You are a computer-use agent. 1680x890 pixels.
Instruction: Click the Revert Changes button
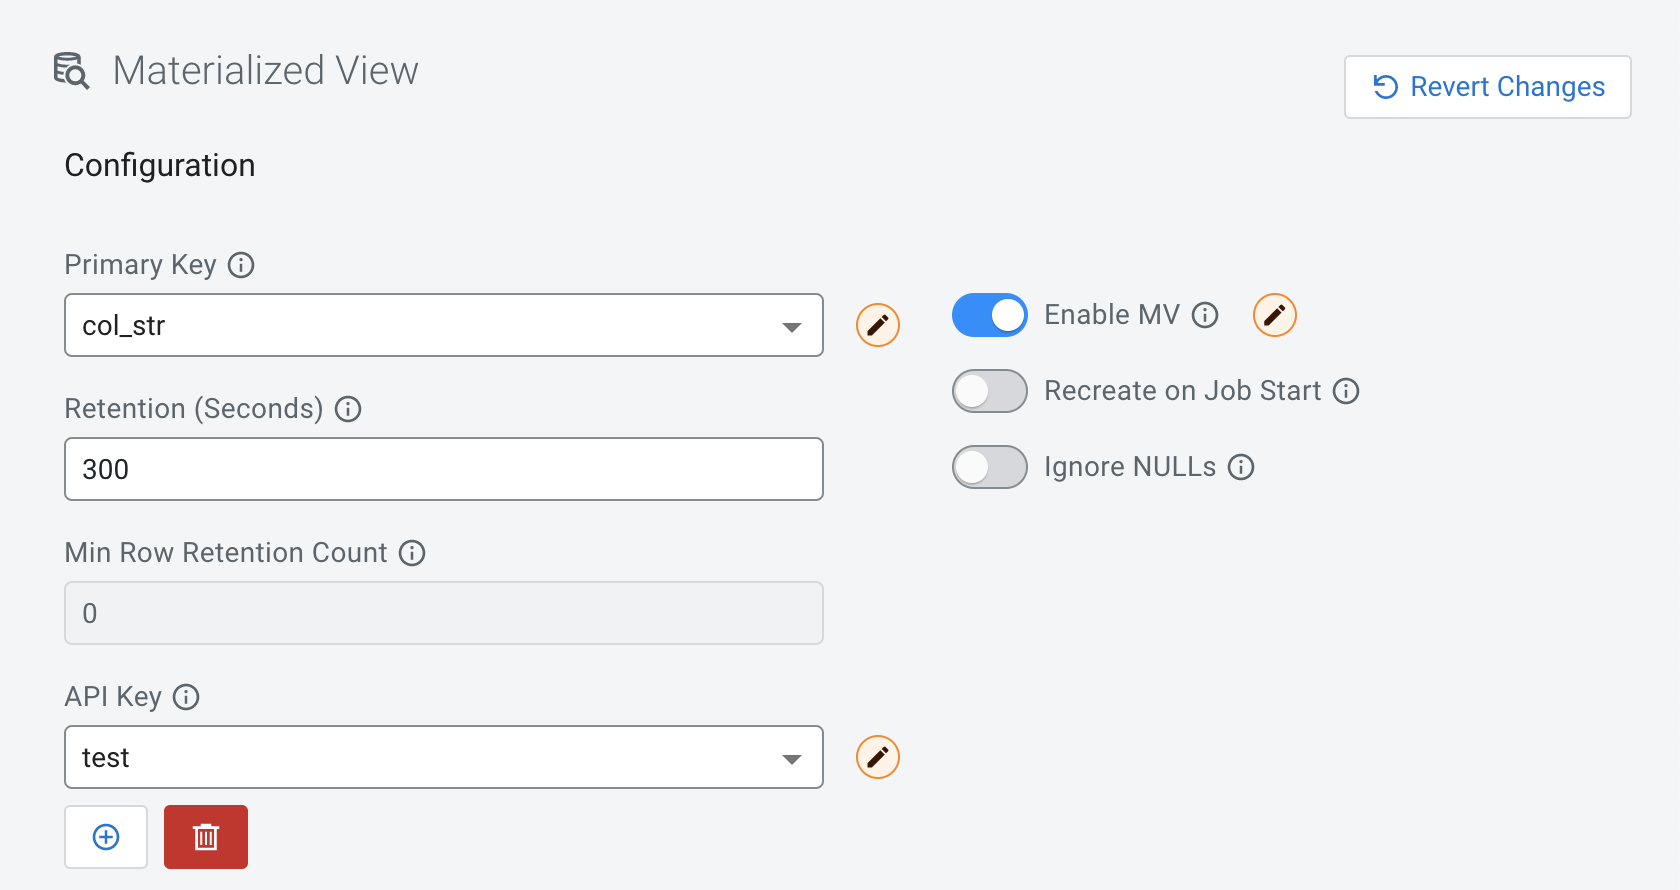coord(1487,87)
